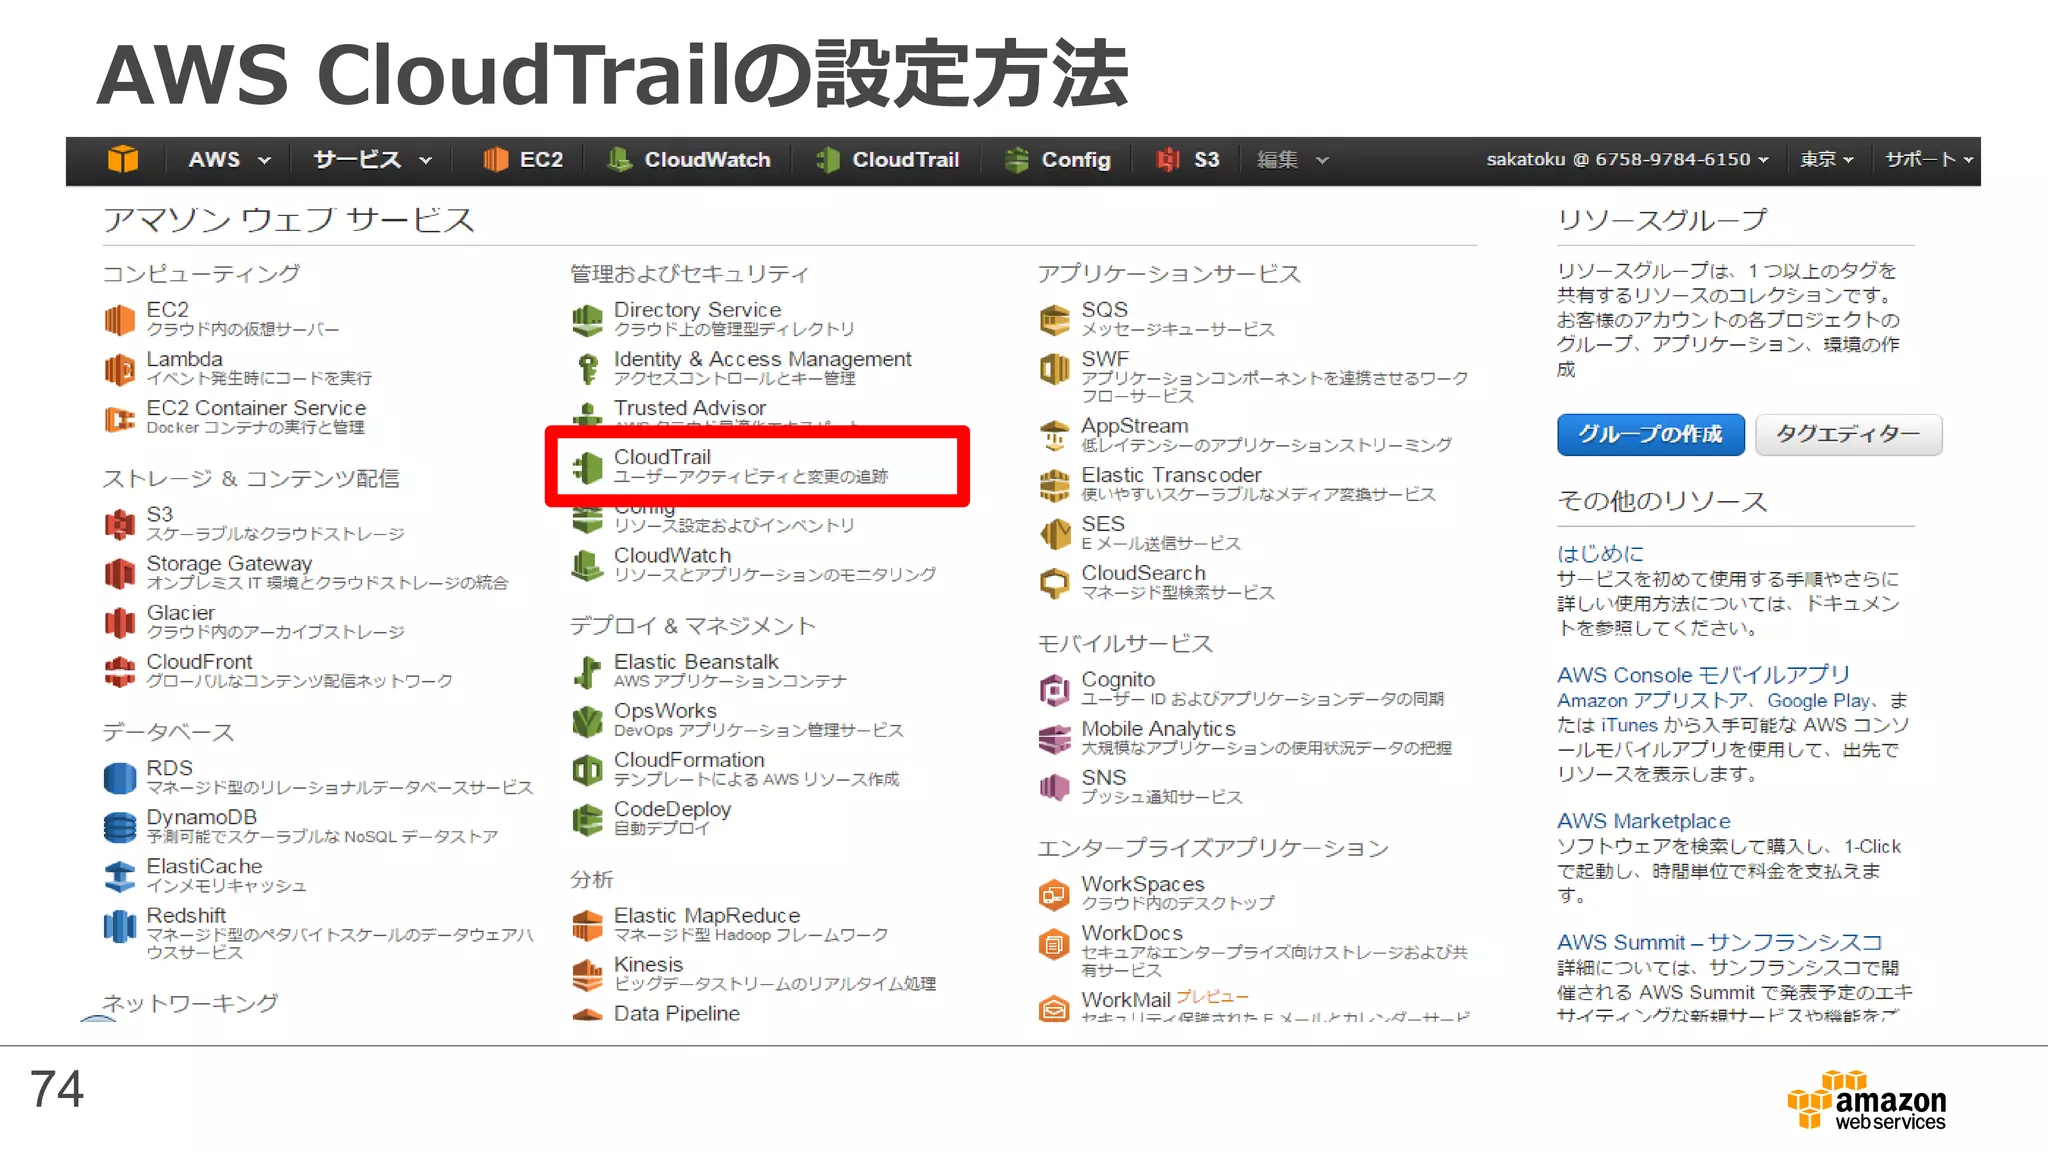This screenshot has height=1152, width=2048.
Task: Open the Google Play link
Action: click(x=1818, y=701)
